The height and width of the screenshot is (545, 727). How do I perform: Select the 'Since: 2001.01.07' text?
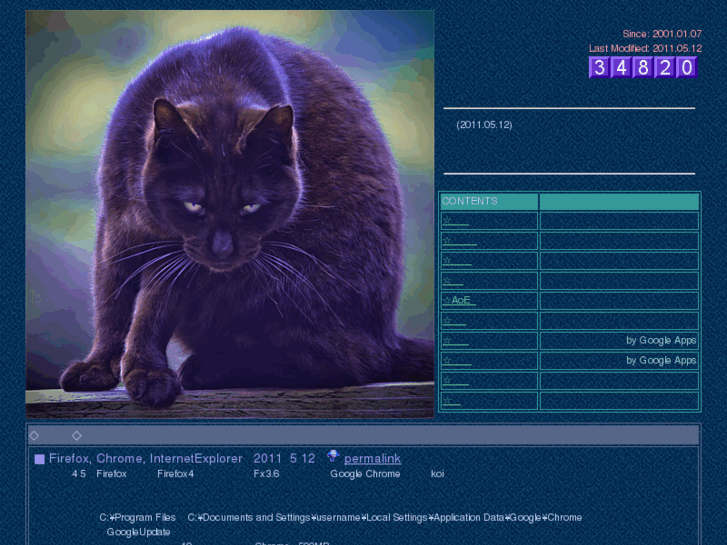662,34
